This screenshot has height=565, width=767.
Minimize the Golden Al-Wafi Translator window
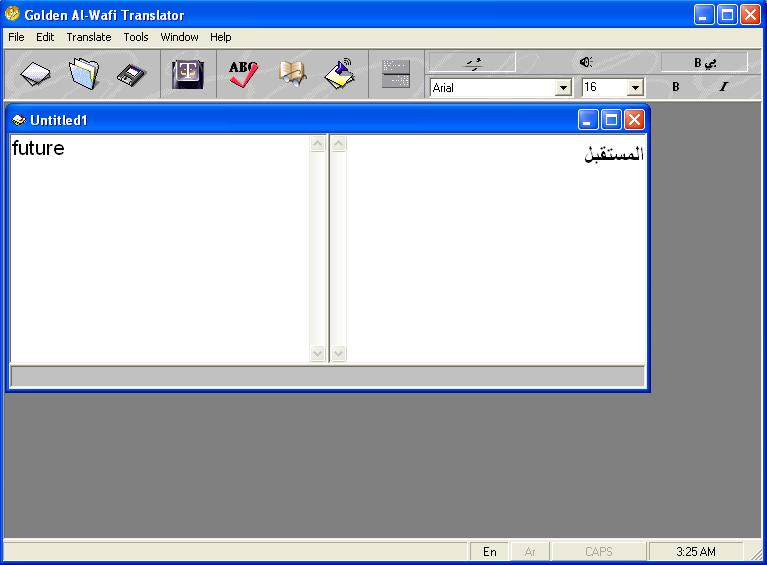[704, 15]
